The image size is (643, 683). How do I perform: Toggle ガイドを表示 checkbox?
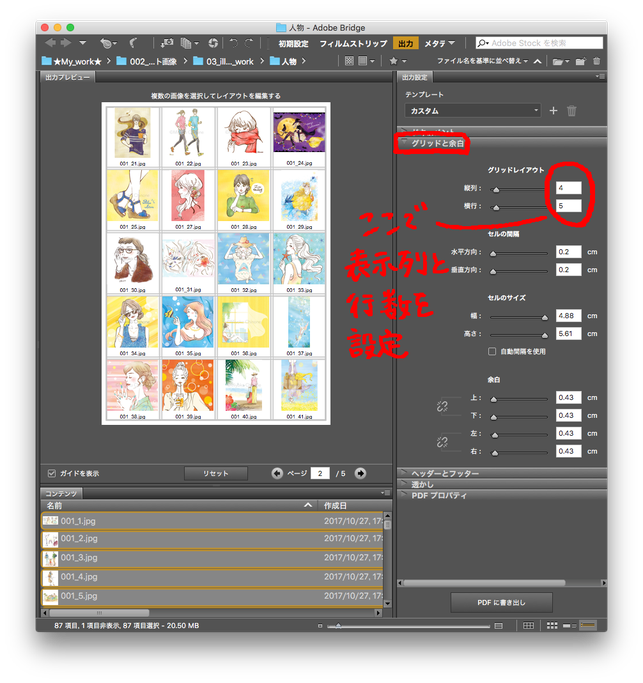click(52, 473)
